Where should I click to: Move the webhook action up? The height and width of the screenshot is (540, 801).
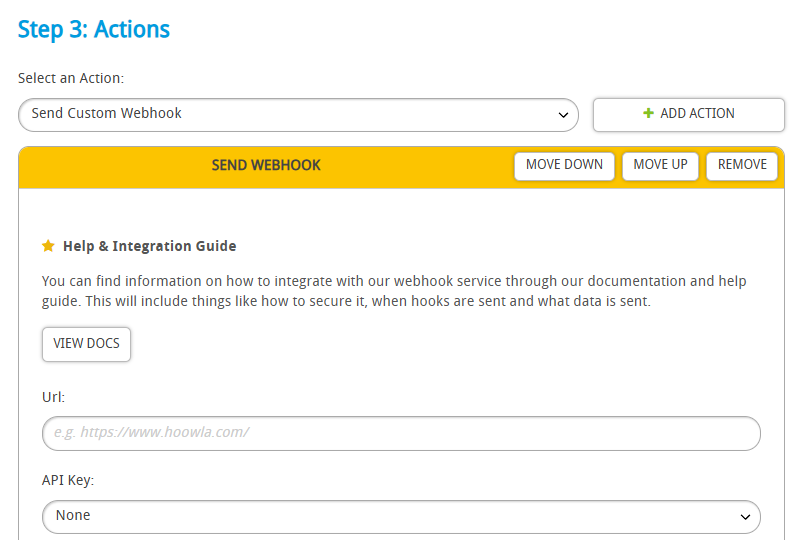pyautogui.click(x=660, y=166)
